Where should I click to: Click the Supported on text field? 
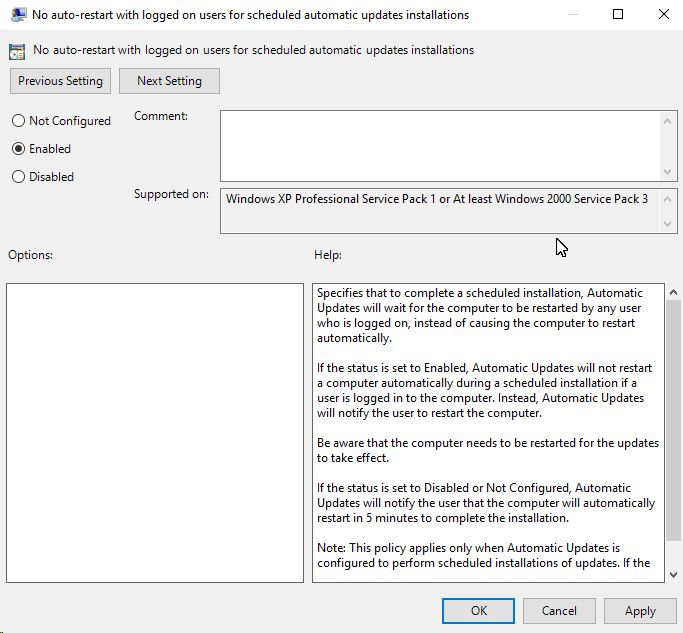coord(440,211)
